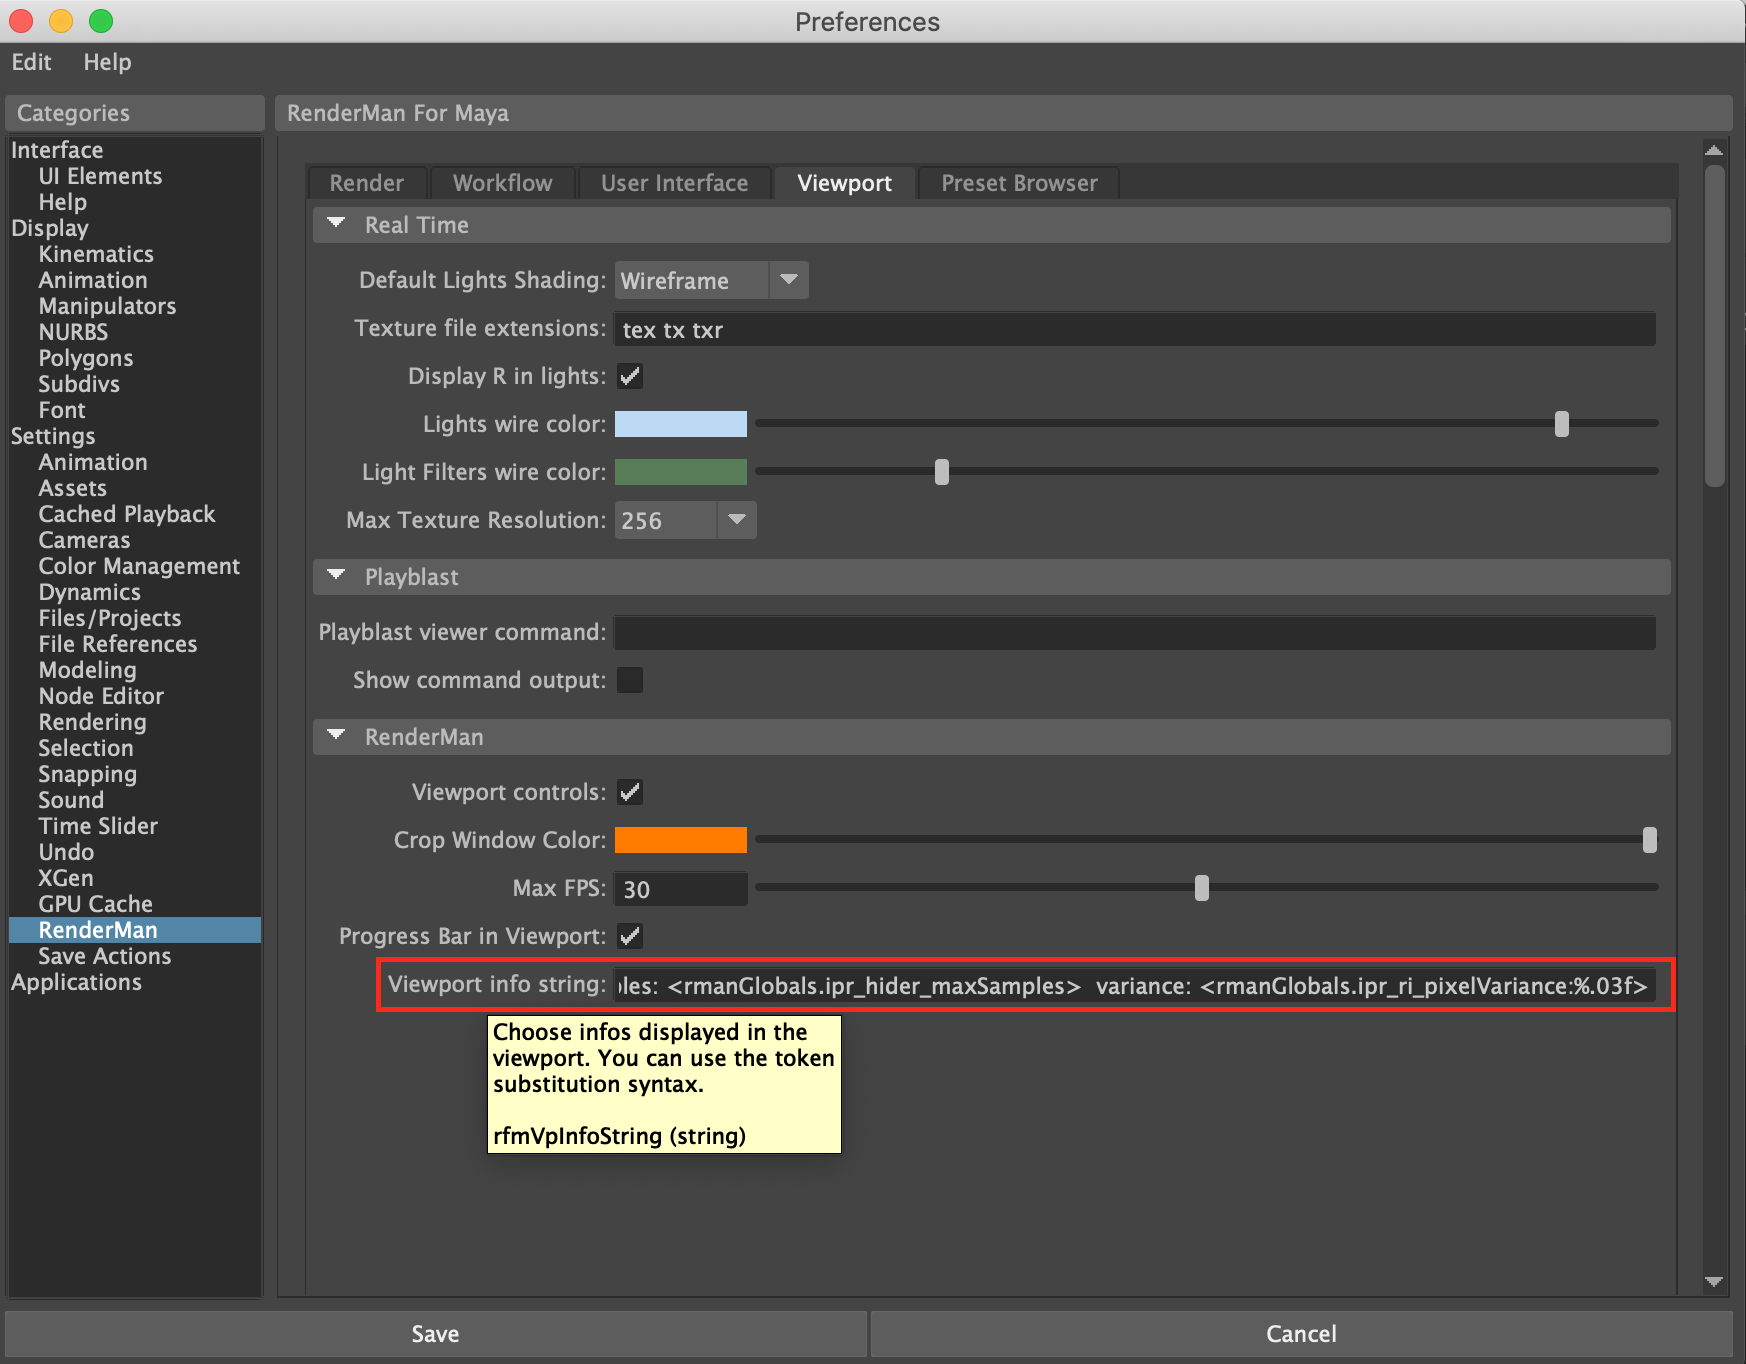The image size is (1746, 1364).
Task: Select UI Elements category
Action: pyautogui.click(x=100, y=176)
